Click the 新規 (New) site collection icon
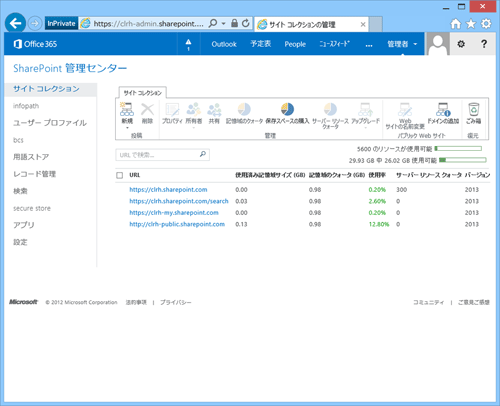 tap(127, 109)
